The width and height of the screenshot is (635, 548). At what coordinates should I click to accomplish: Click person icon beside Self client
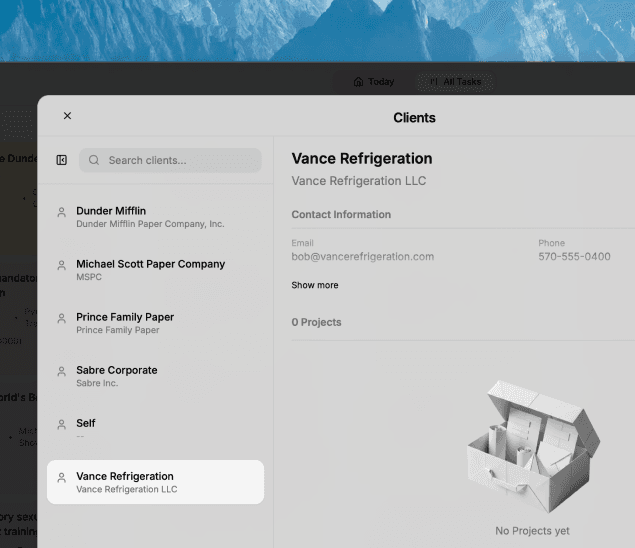61,424
